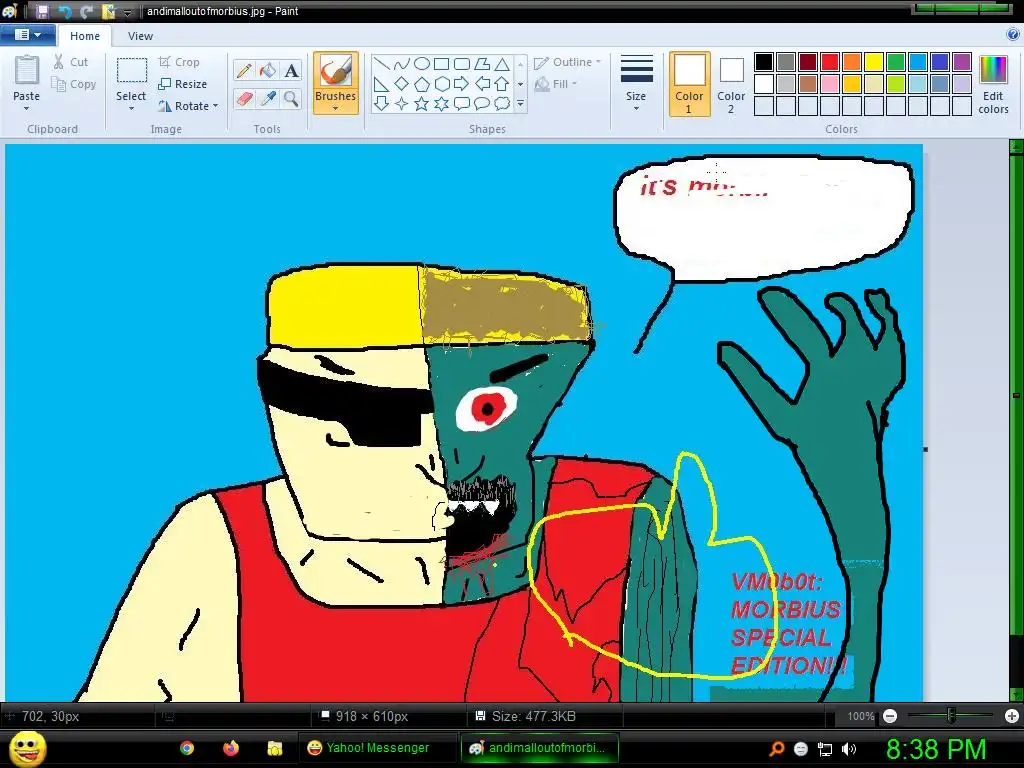Click the zoom in plus button

pyautogui.click(x=1012, y=716)
